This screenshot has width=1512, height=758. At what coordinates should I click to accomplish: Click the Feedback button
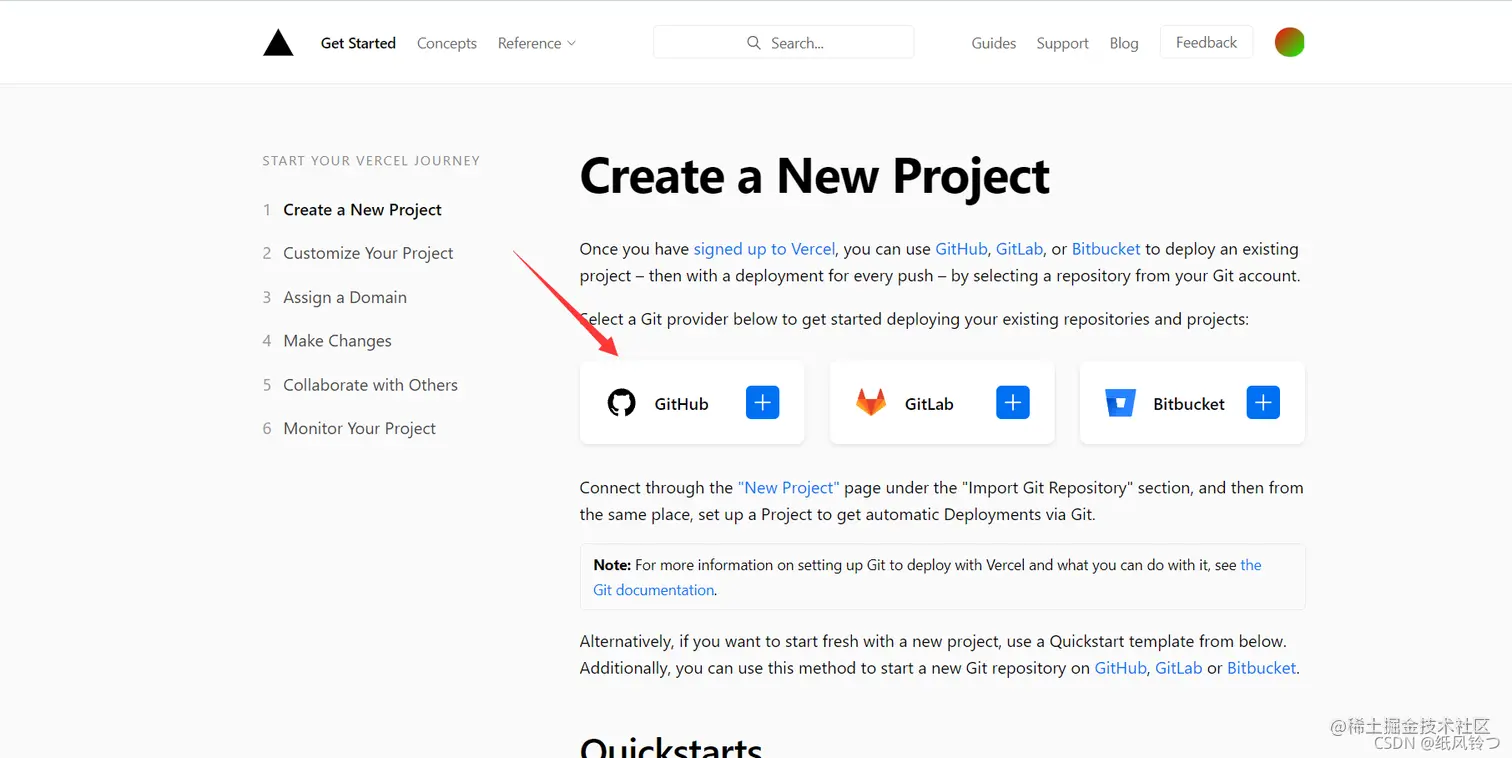coord(1206,42)
